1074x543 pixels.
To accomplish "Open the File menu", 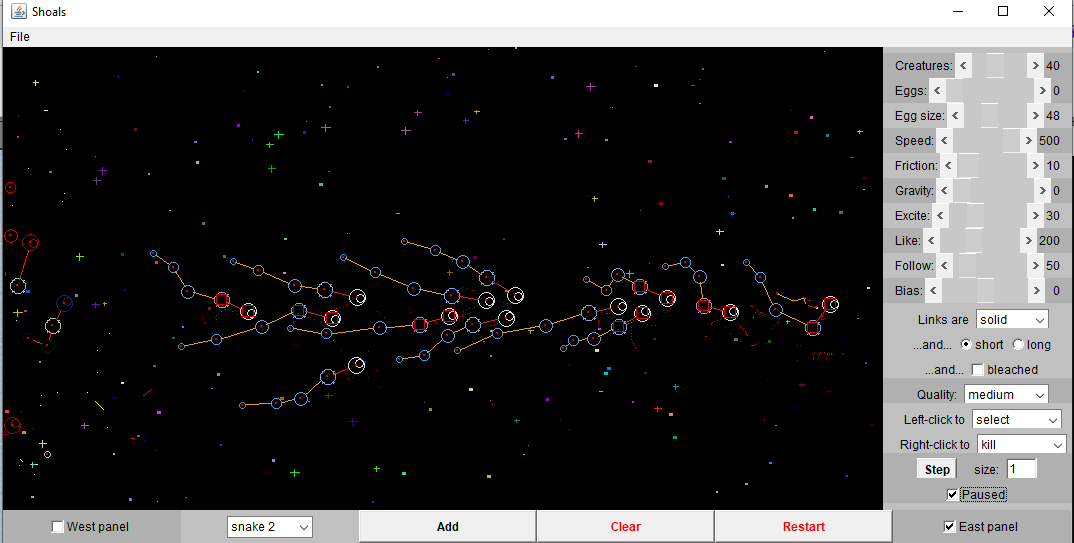I will point(20,37).
